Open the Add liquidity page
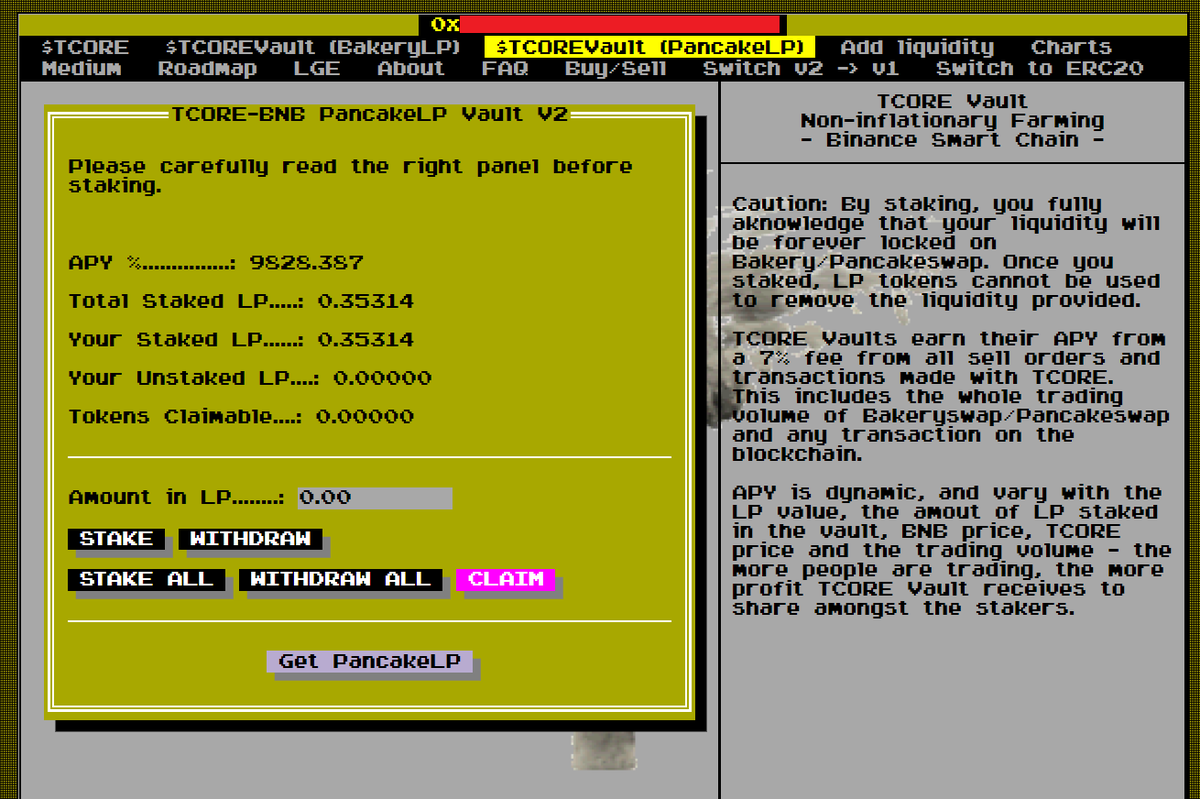 pos(917,47)
